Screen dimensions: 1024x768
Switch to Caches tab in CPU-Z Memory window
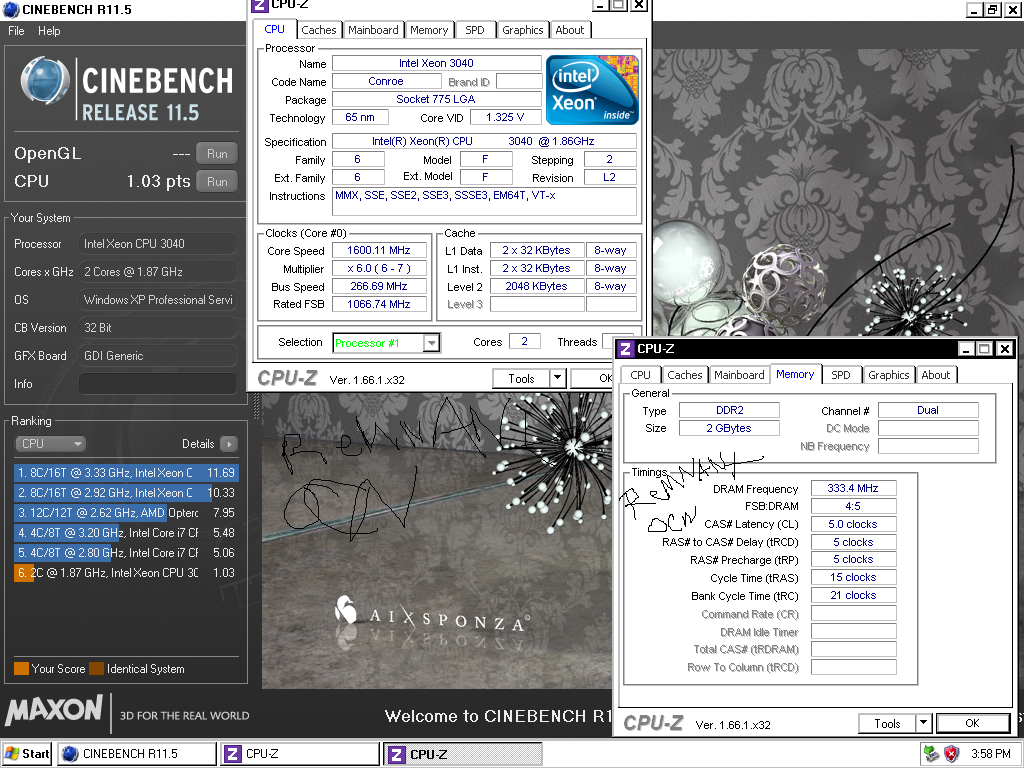(x=684, y=375)
